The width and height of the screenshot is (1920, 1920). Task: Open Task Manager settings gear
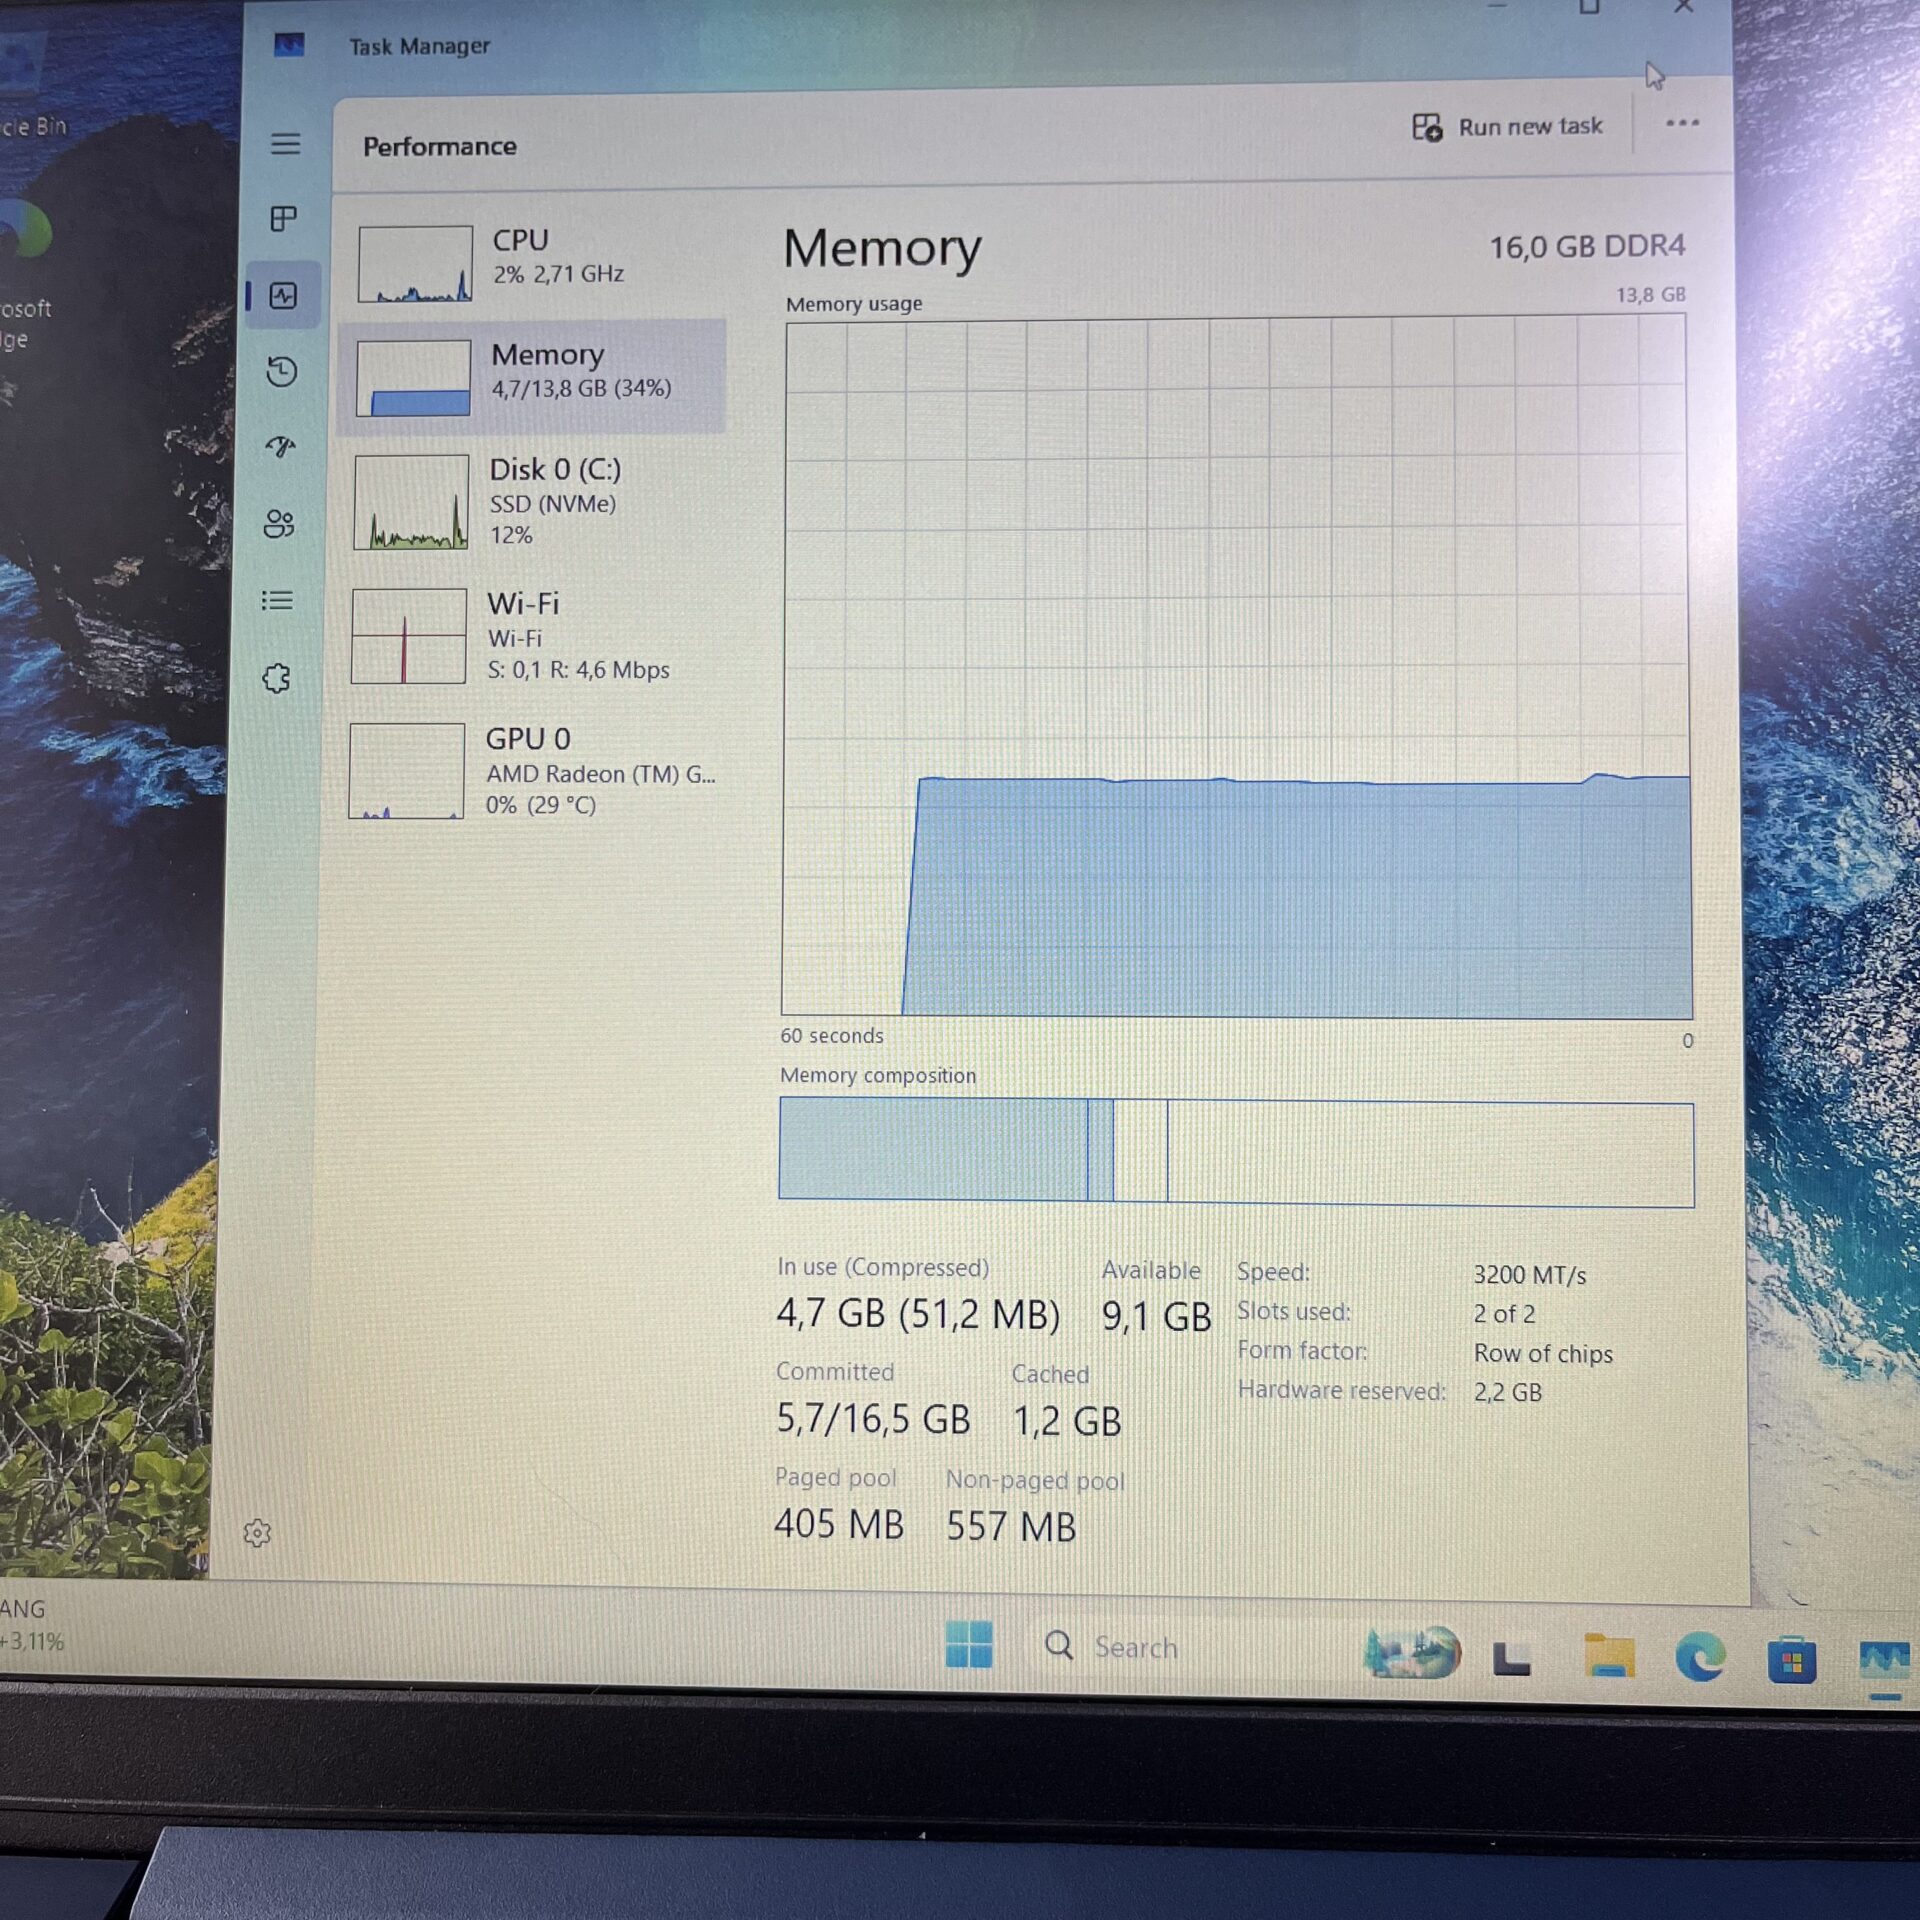click(257, 1533)
